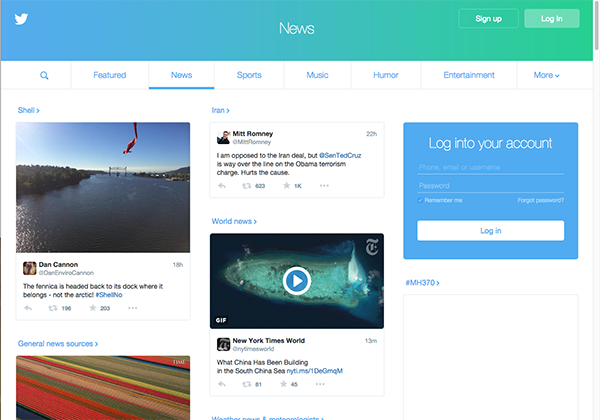Switch to the Music tab
Viewport: 600px width, 420px height.
[x=317, y=75]
